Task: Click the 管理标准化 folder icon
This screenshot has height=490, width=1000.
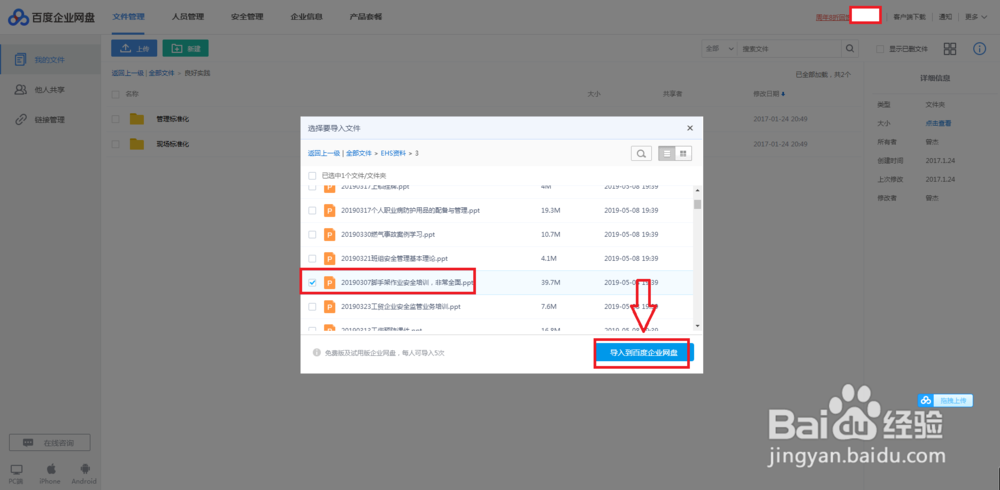Action: pos(136,119)
